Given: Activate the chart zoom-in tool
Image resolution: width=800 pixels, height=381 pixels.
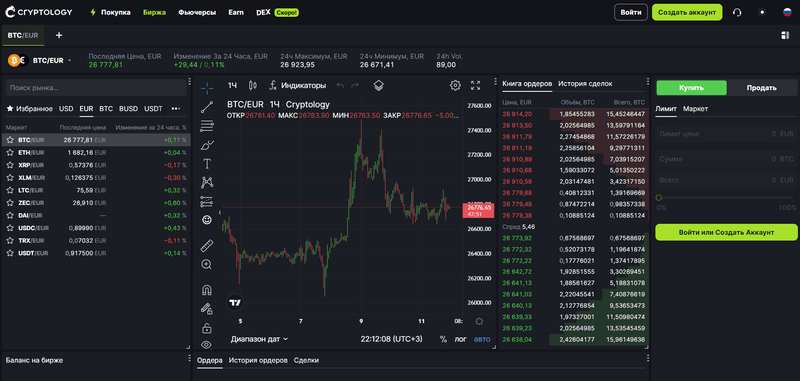Looking at the screenshot, I should tap(207, 264).
